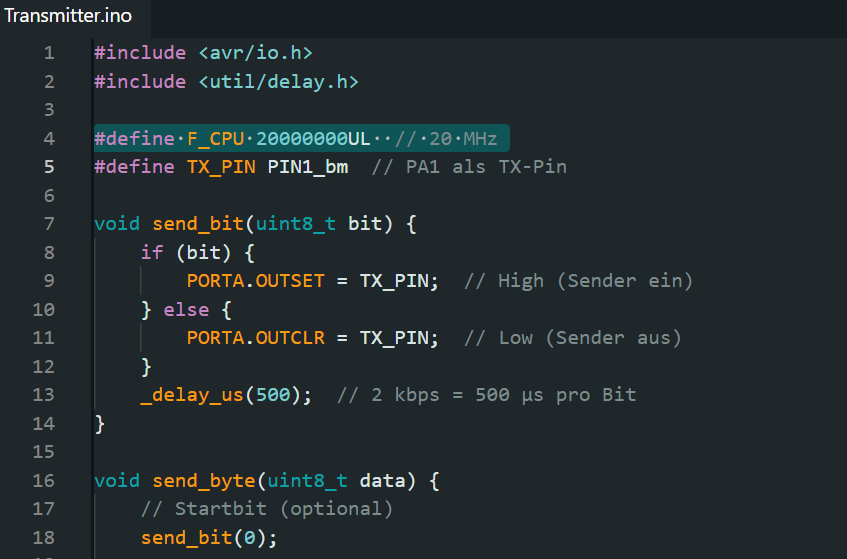The image size is (847, 559).
Task: Click the _delay_us function call
Action: [192, 394]
